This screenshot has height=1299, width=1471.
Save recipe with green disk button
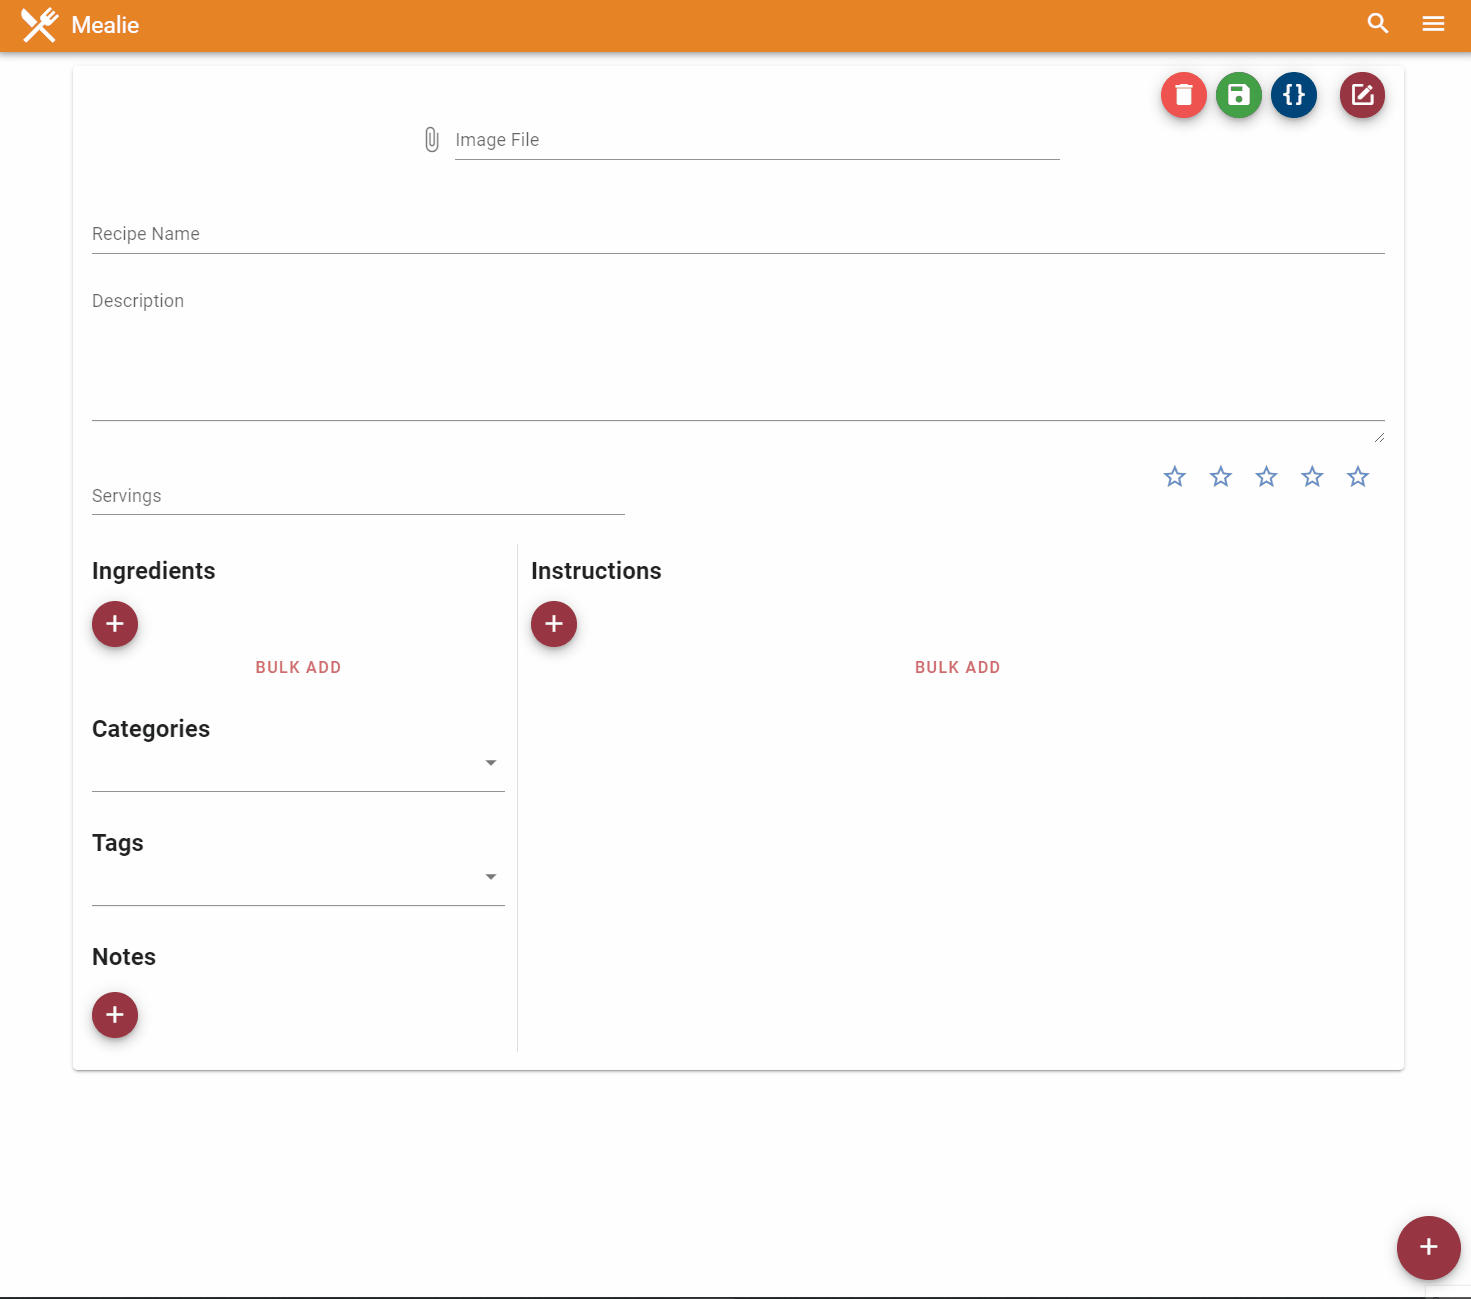coord(1239,95)
